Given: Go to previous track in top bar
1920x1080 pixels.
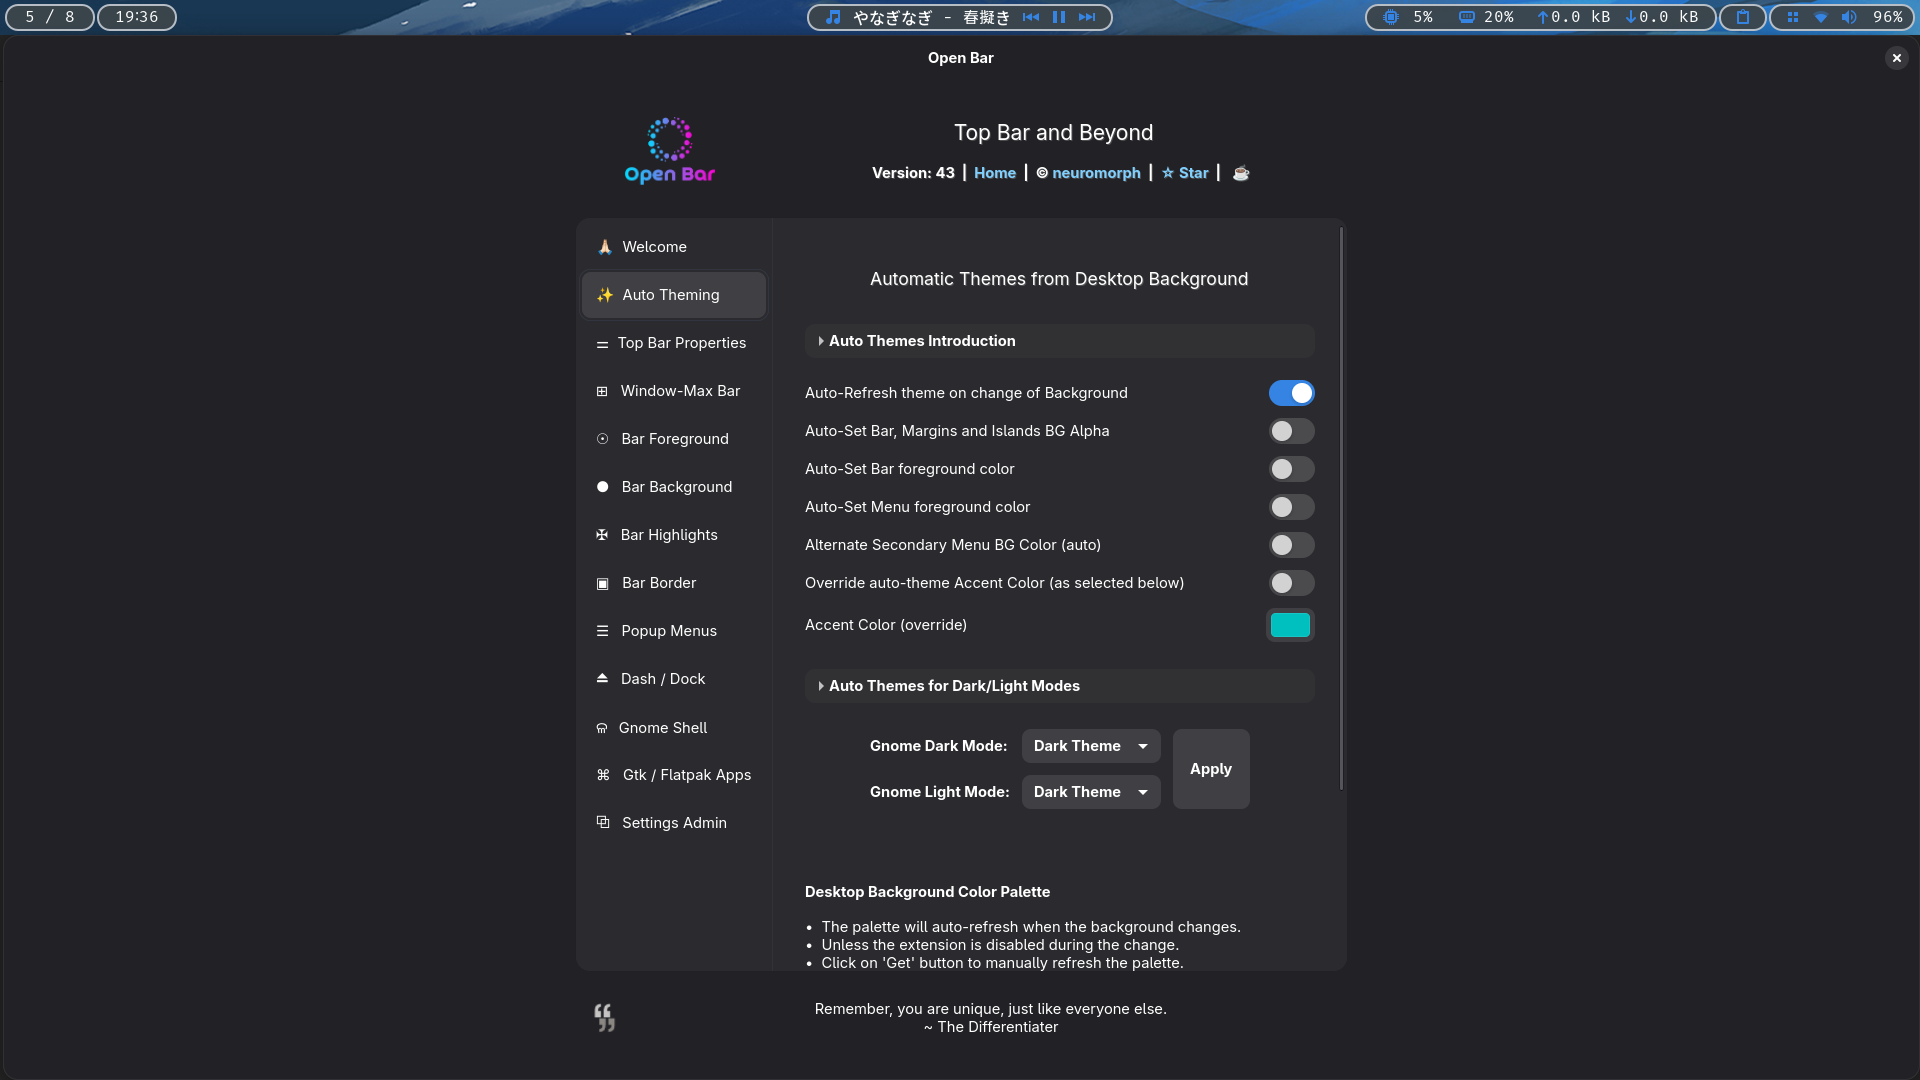Looking at the screenshot, I should click(x=1031, y=17).
